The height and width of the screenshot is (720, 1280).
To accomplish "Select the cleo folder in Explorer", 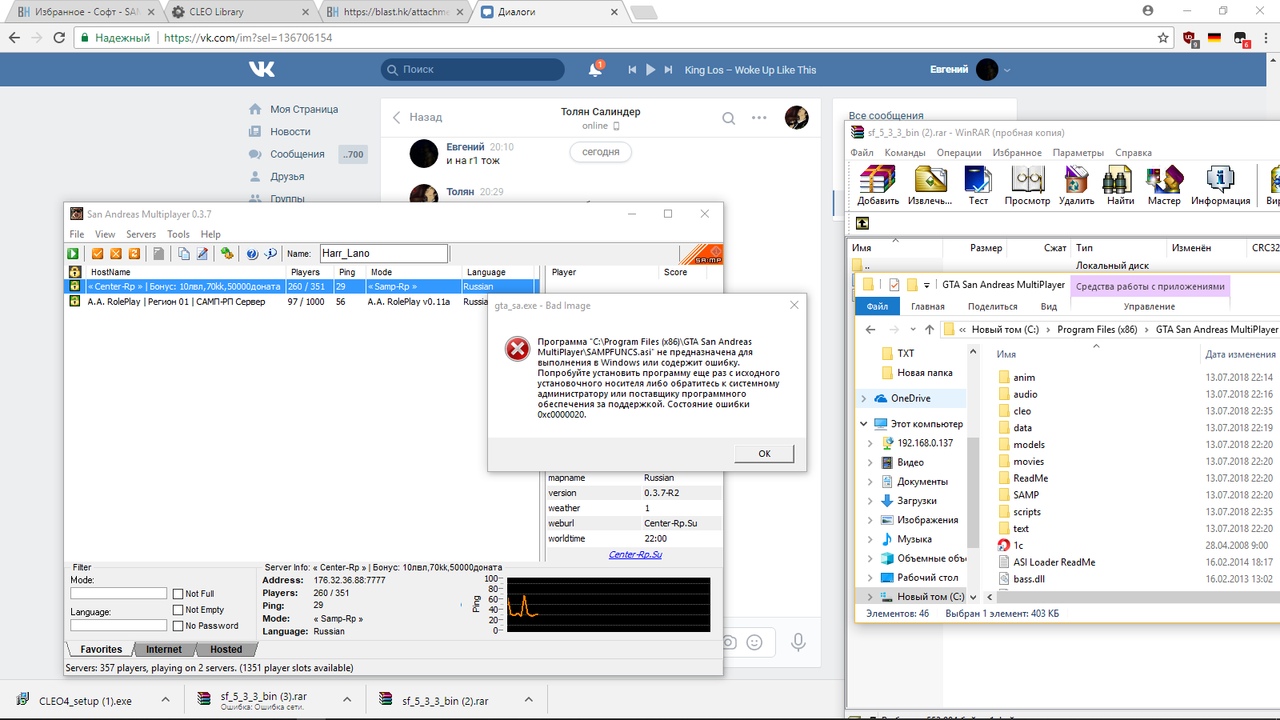I will click(1022, 411).
